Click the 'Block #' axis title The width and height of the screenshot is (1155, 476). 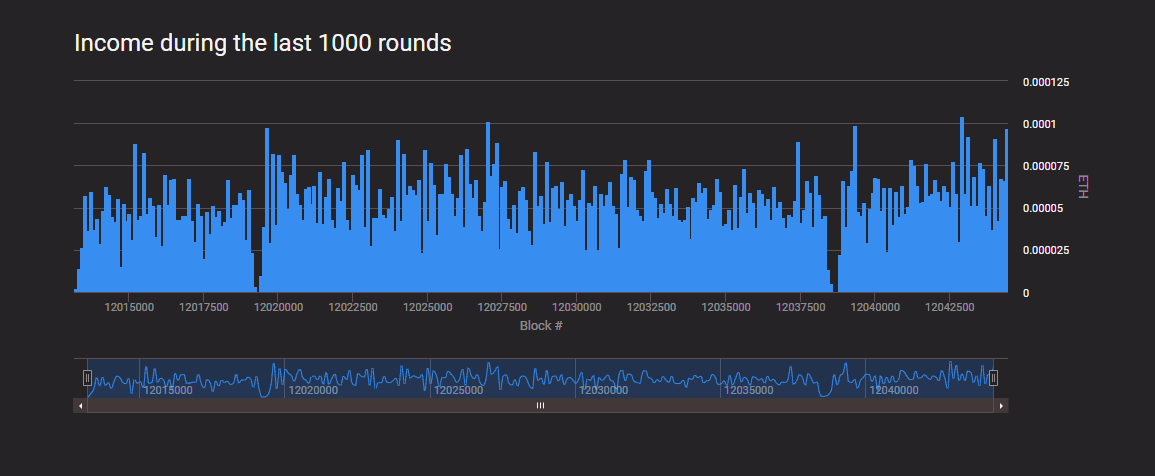click(541, 325)
